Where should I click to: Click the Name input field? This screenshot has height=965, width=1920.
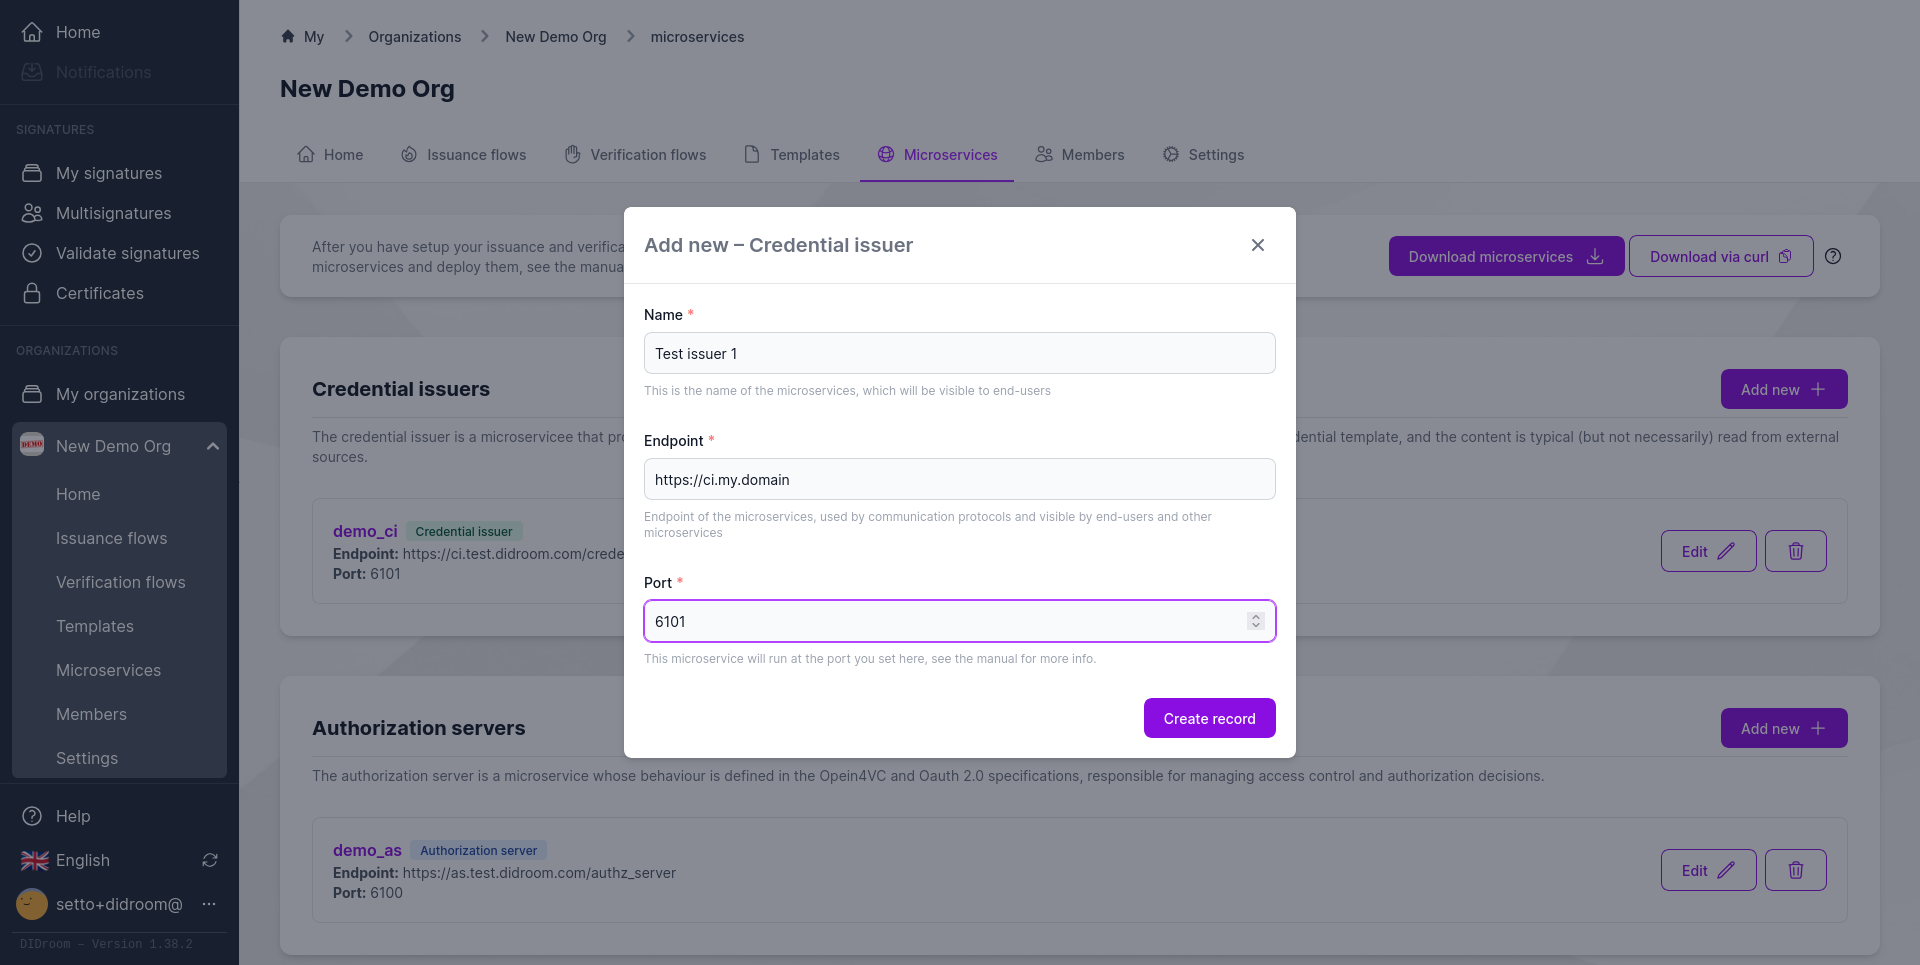tap(959, 354)
